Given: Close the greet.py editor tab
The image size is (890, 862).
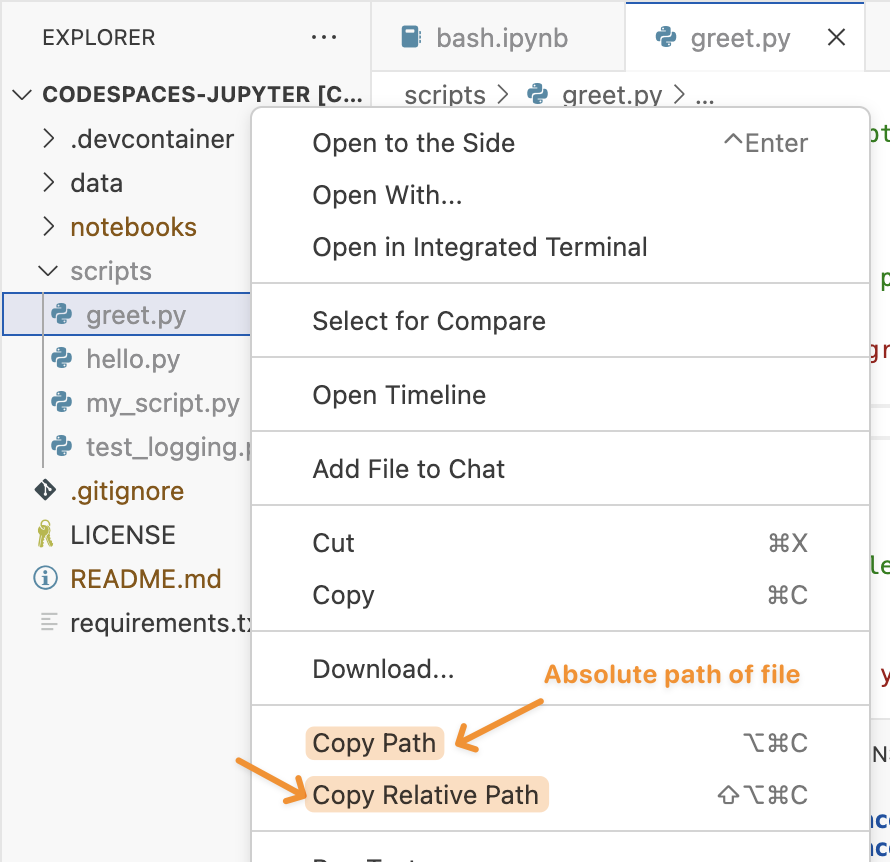Looking at the screenshot, I should click(x=836, y=38).
